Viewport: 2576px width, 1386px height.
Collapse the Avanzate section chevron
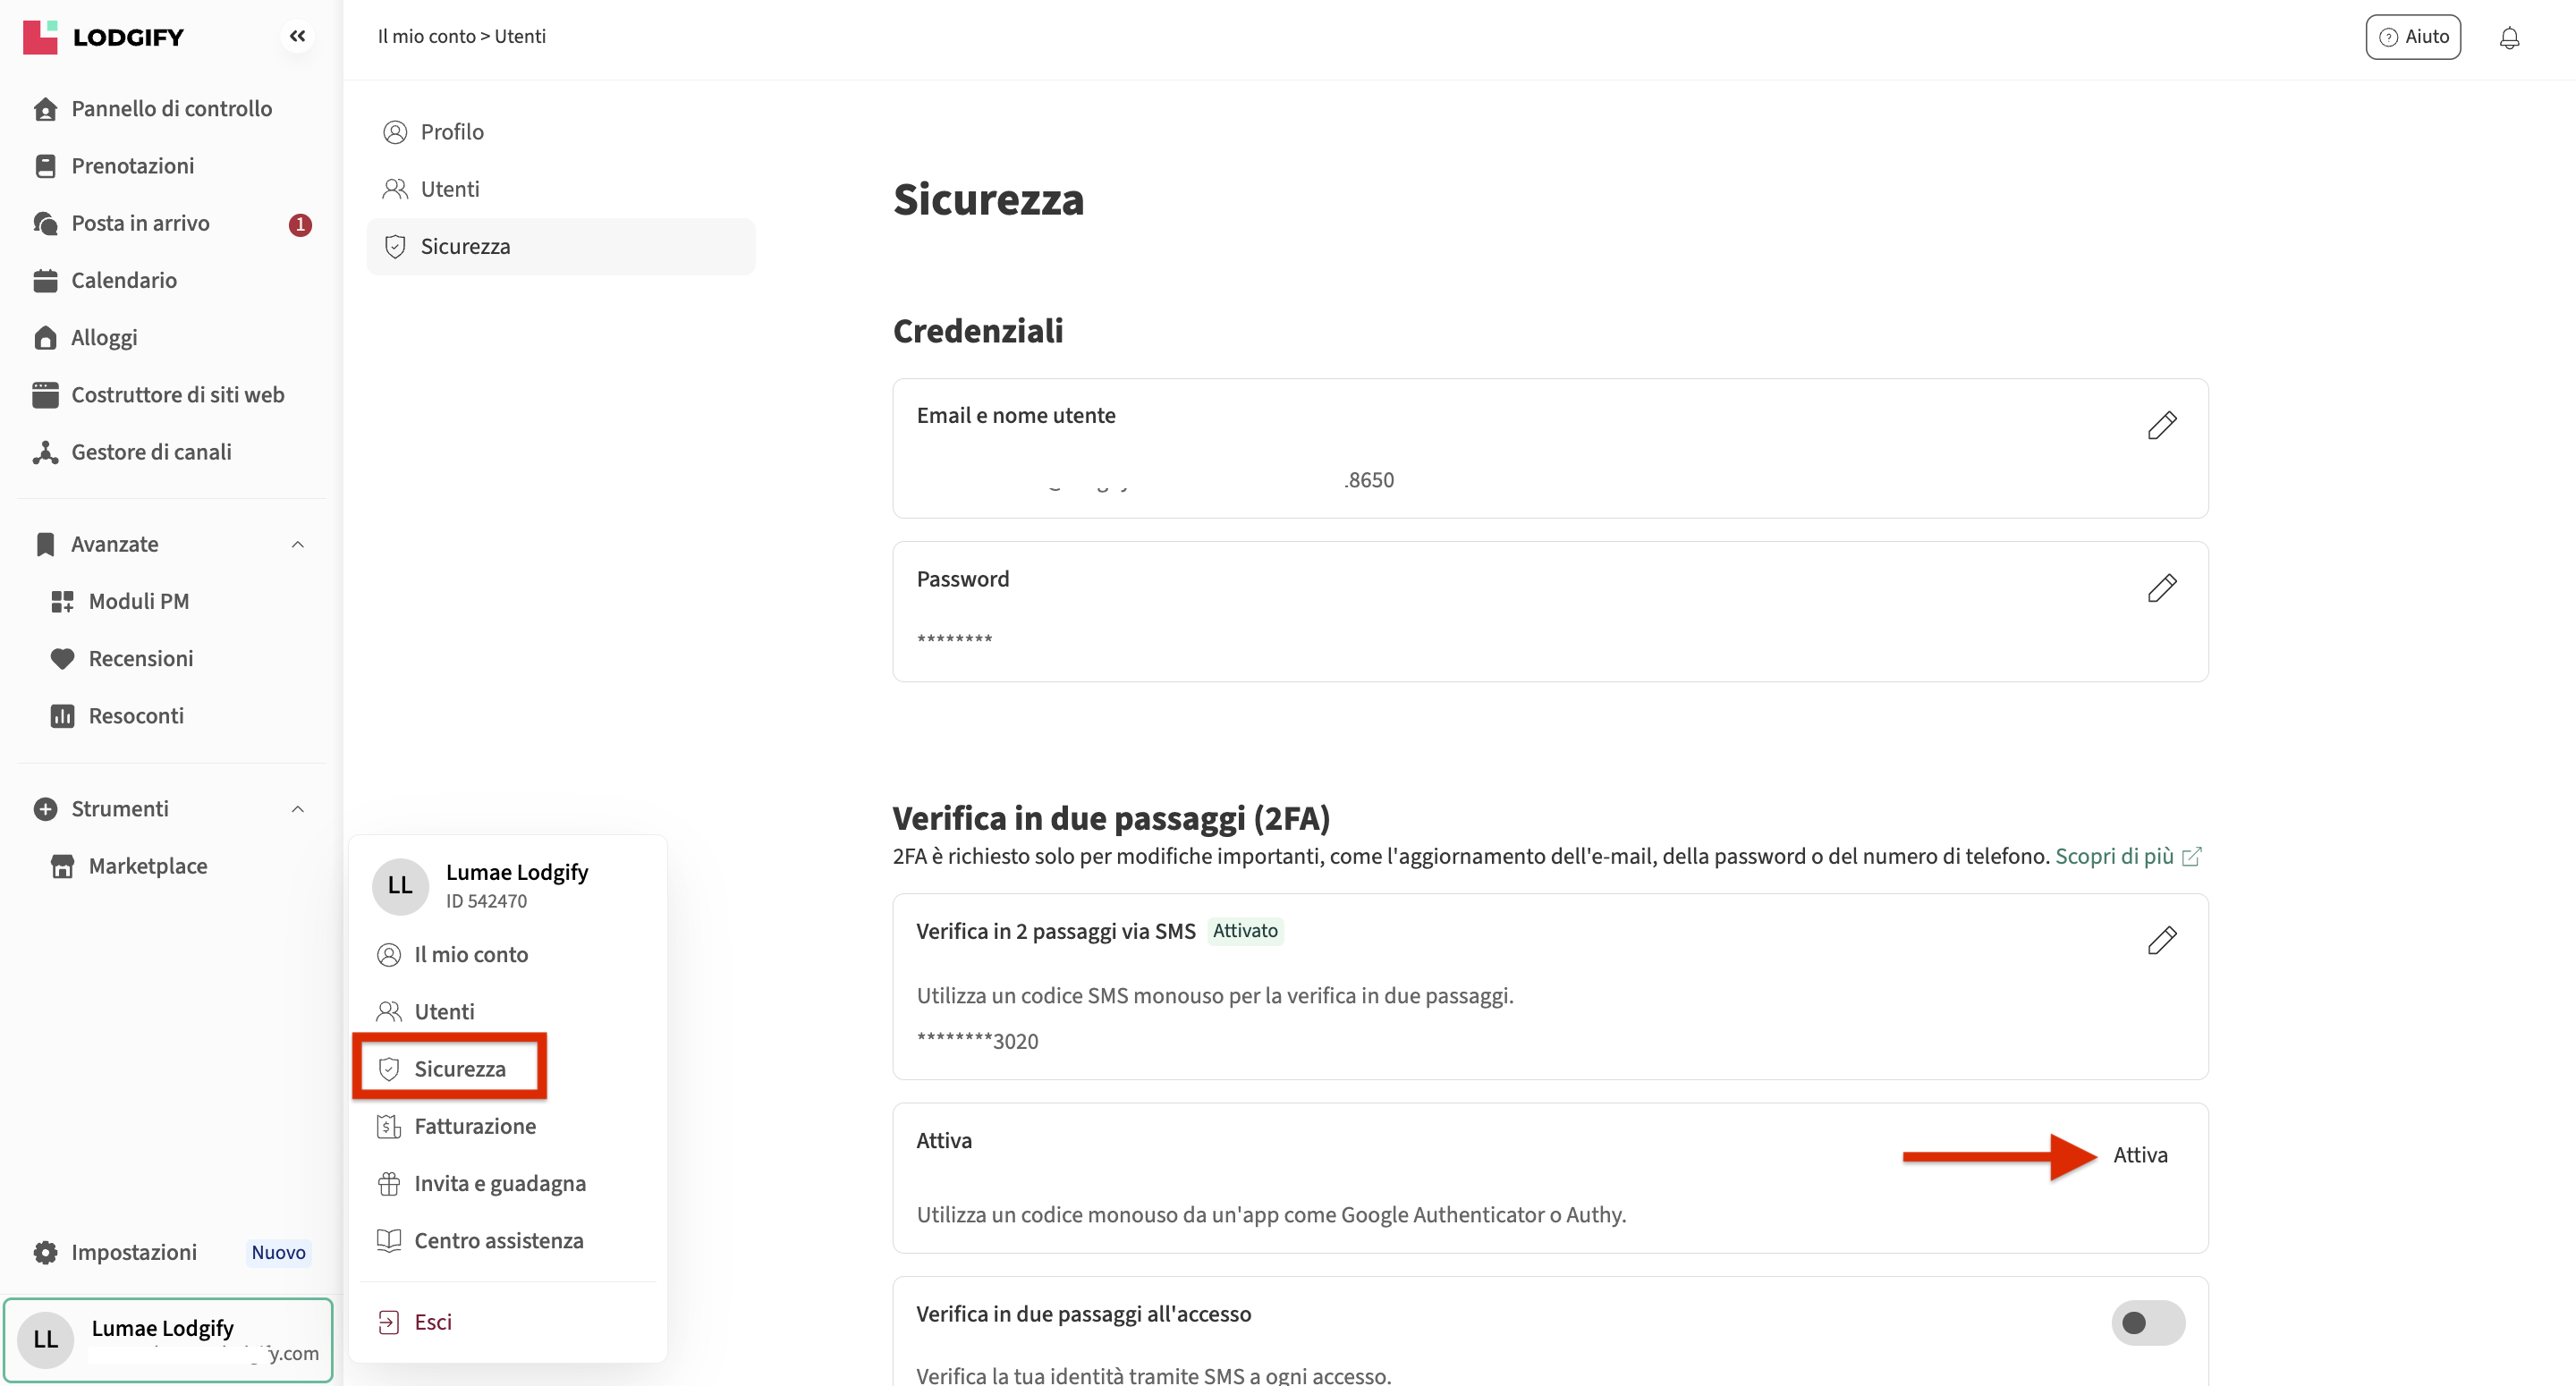[297, 544]
